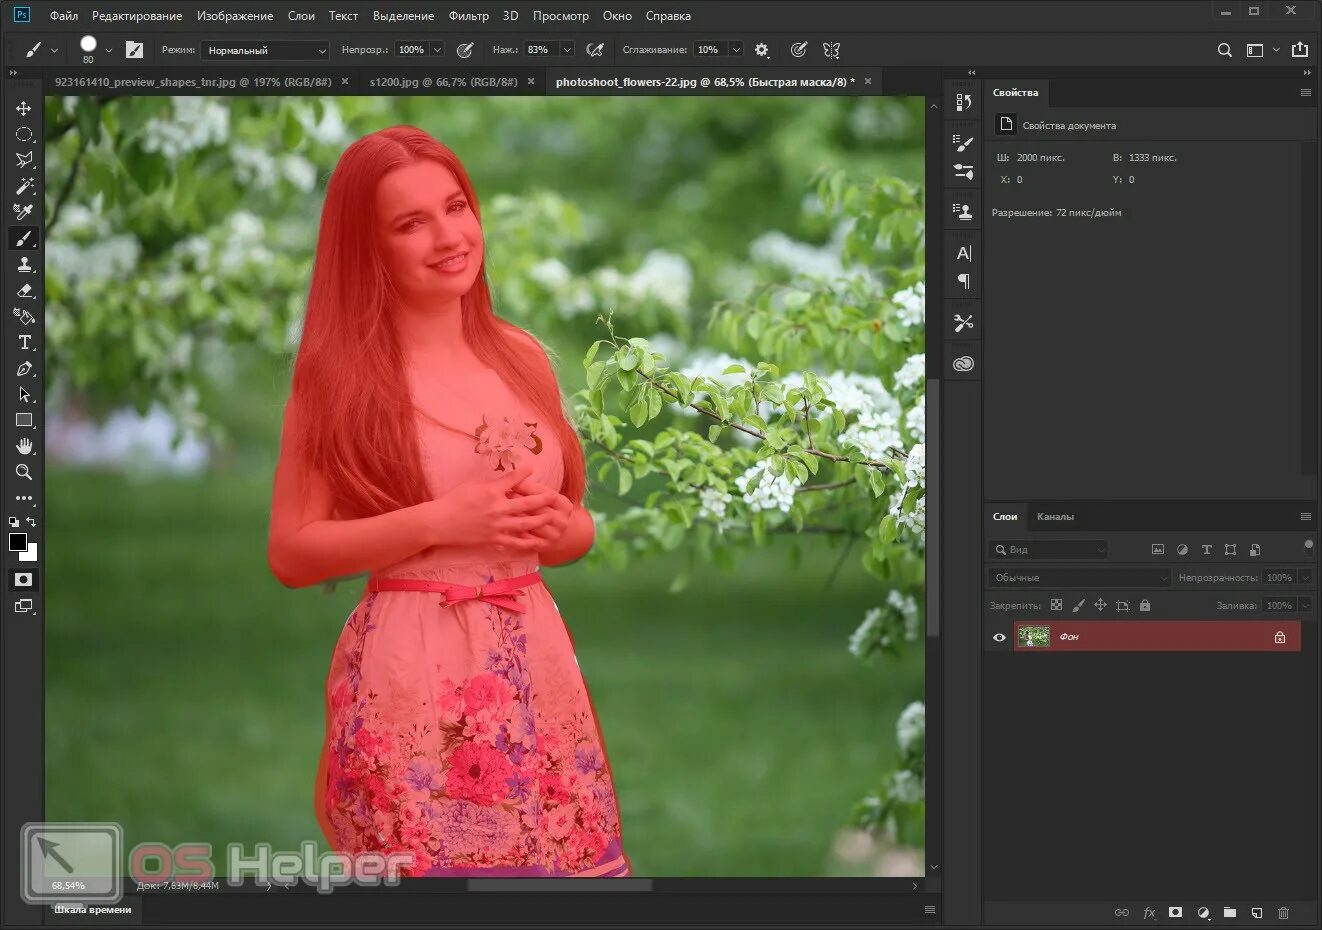Select the Magic Wand tool
1322x930 pixels.
24,186
